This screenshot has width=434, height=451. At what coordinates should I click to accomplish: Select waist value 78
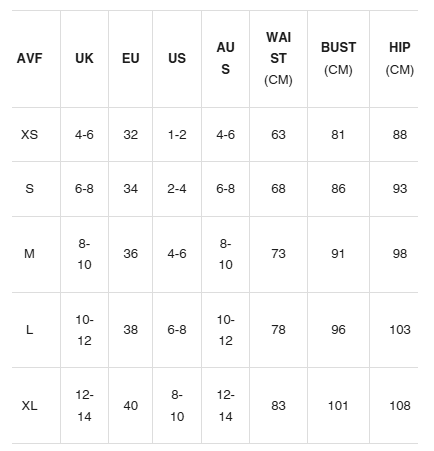(278, 330)
